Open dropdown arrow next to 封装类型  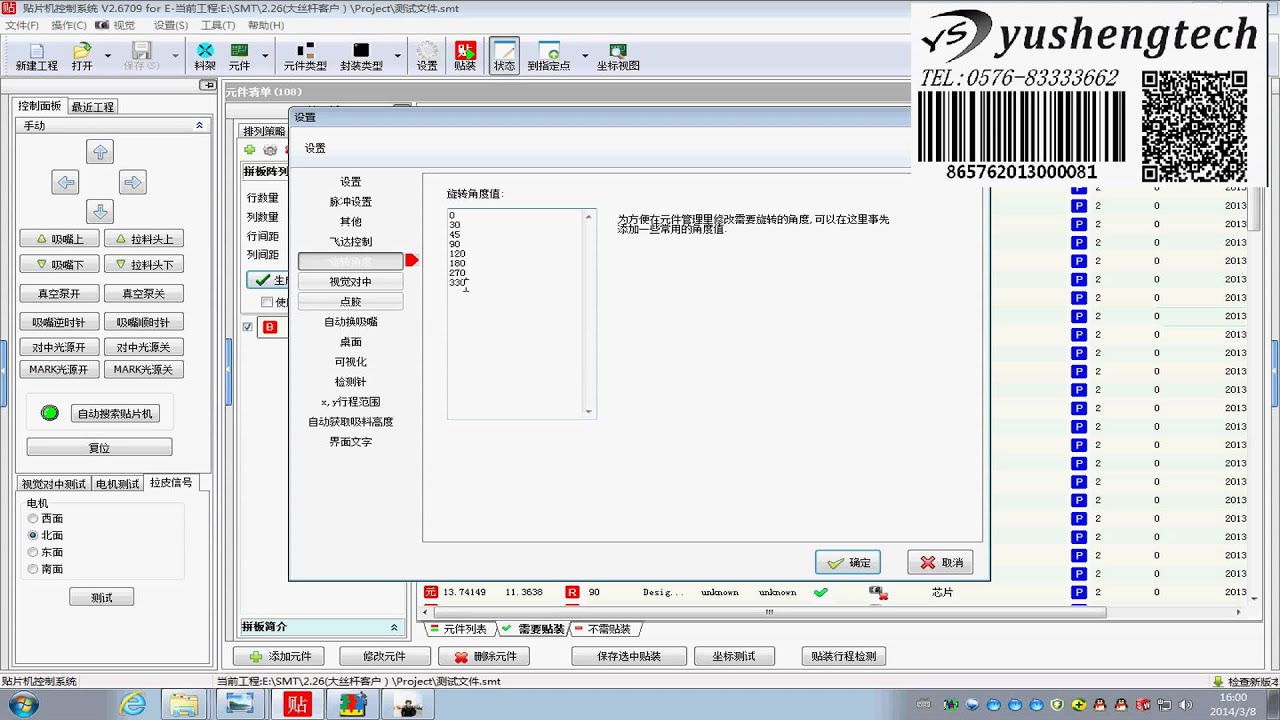397,57
